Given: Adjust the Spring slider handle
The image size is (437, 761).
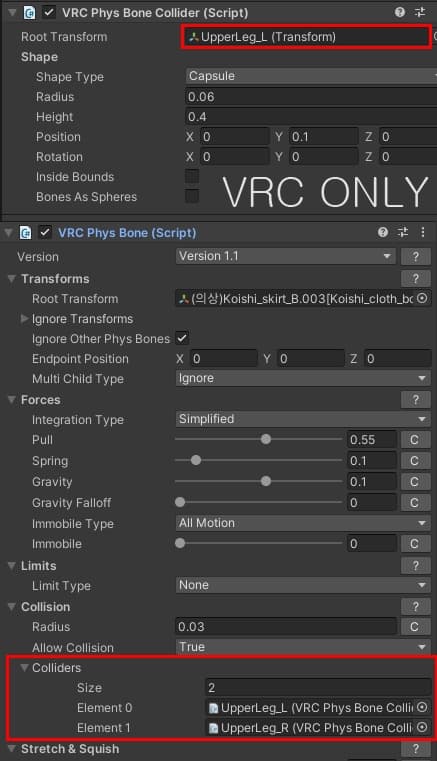Looking at the screenshot, I should [x=196, y=460].
